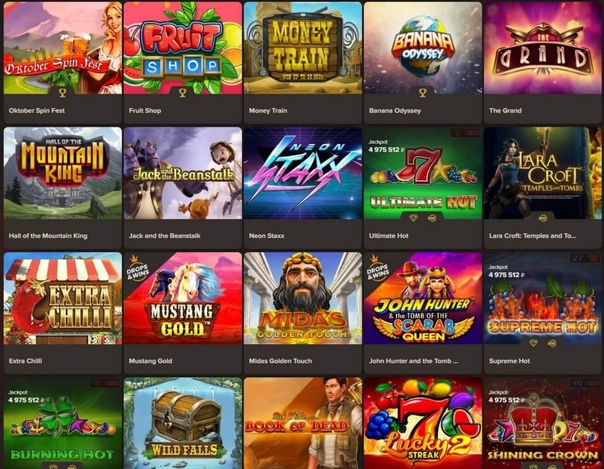This screenshot has width=604, height=469.
Task: Click the trophy icon under Banana Odyssey
Action: point(423,92)
